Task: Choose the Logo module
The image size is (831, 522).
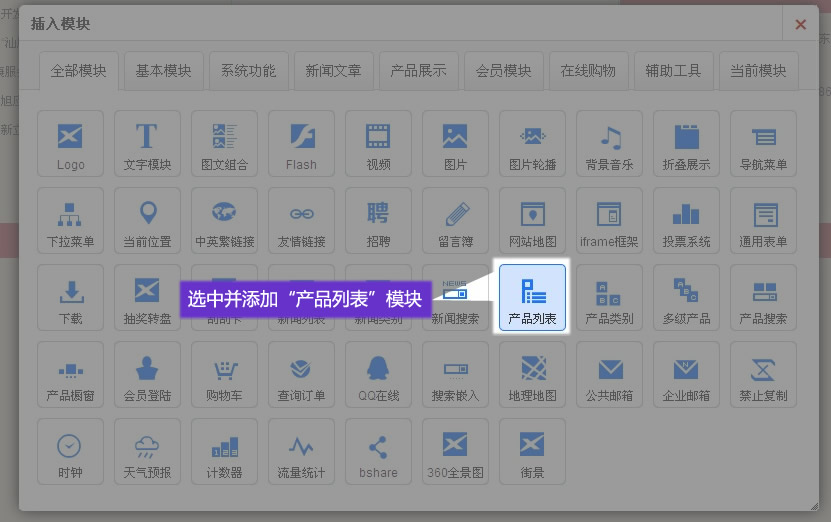Action: click(x=70, y=143)
